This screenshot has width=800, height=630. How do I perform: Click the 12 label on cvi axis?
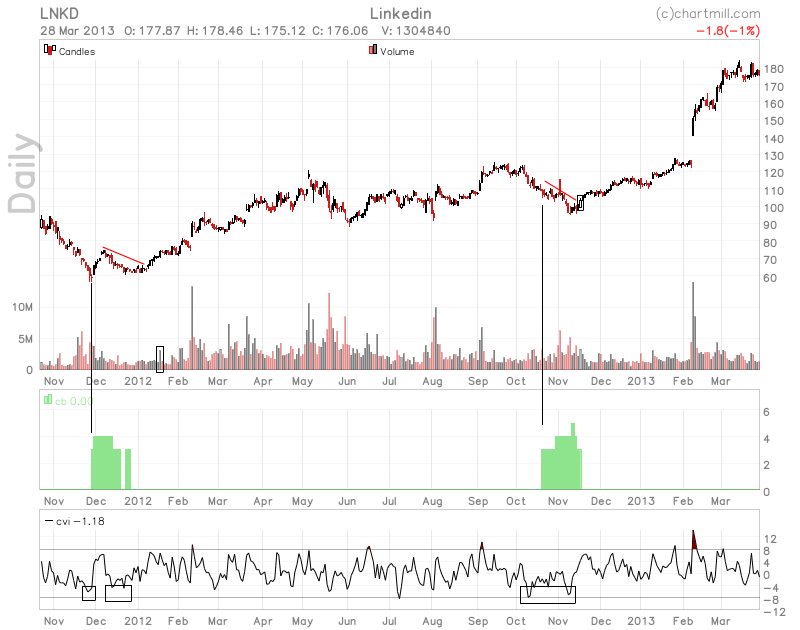tap(770, 539)
